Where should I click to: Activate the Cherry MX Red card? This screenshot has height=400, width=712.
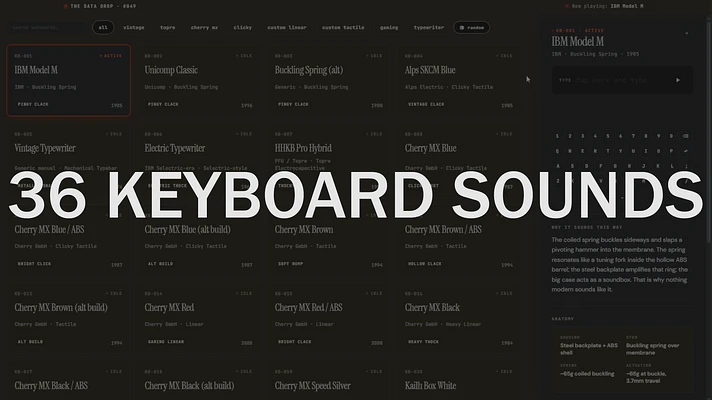pos(198,318)
